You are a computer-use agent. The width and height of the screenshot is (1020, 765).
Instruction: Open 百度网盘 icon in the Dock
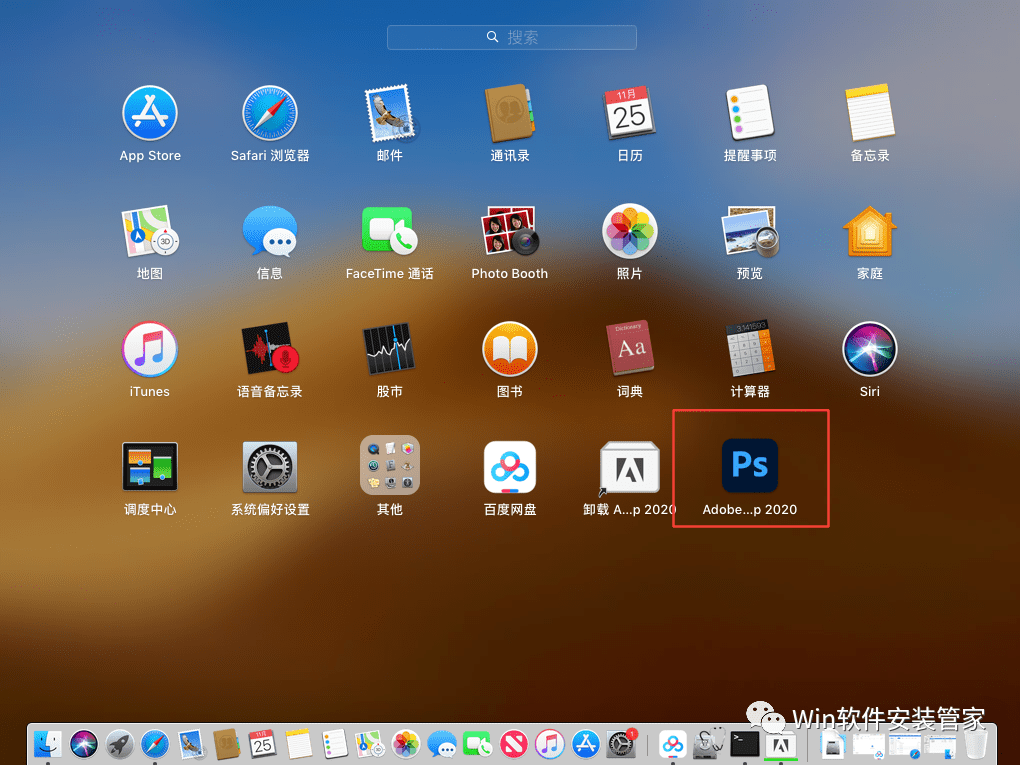(673, 744)
